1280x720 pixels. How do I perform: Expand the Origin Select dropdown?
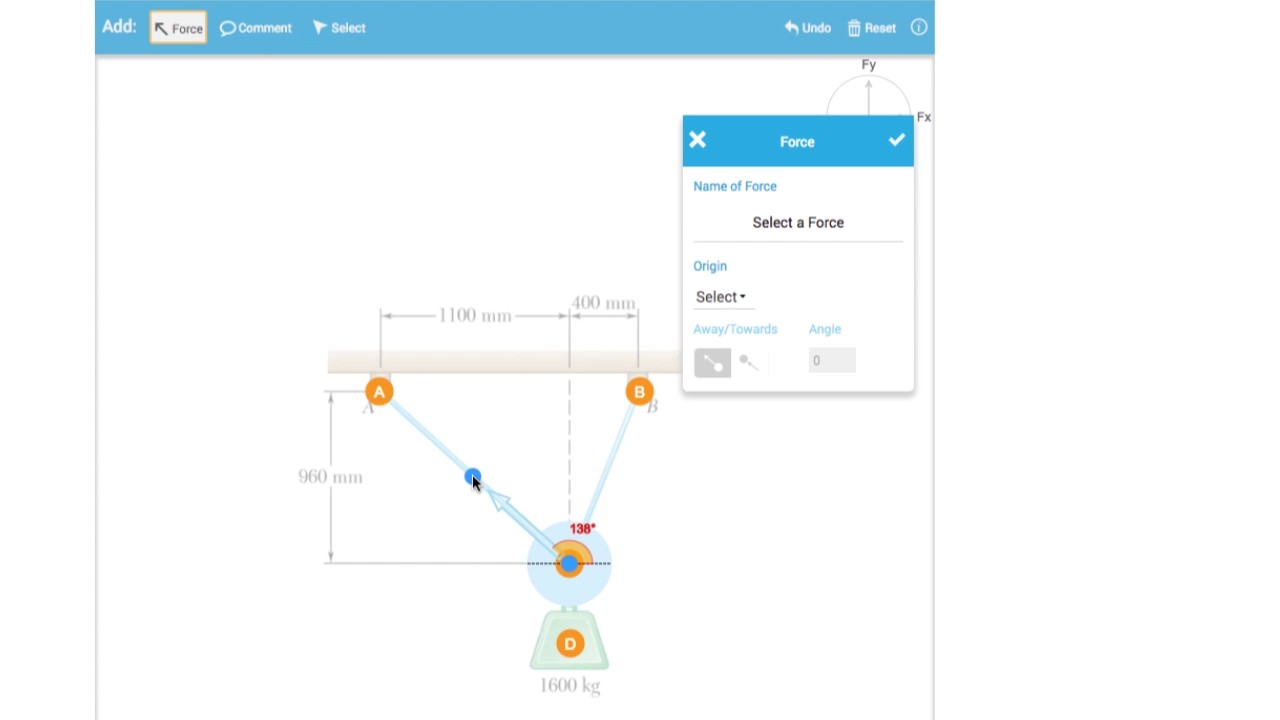pos(720,297)
